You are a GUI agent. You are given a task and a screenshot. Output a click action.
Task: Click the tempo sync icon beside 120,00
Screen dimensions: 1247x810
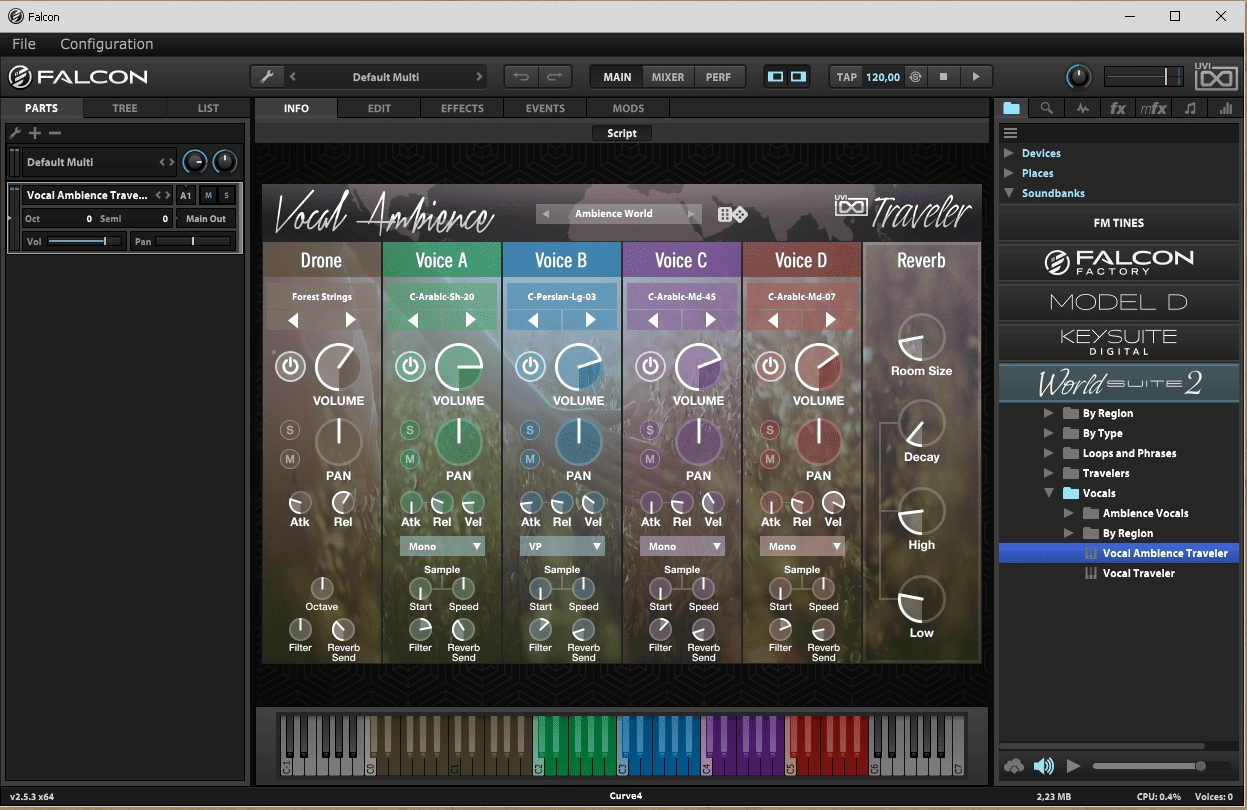point(914,77)
